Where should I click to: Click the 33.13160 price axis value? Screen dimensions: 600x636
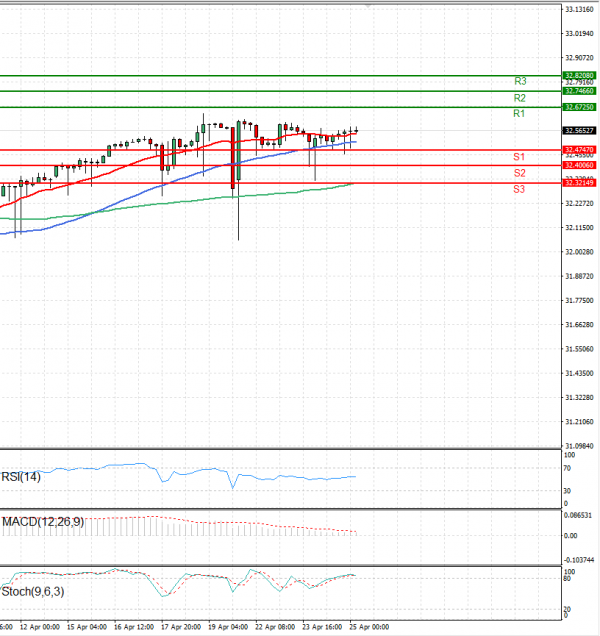[x=579, y=9]
